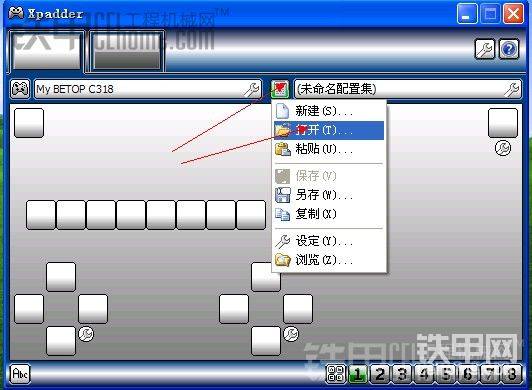Screen dimensions: 532x390
Task: Click the Abc text button in bottom bar
Action: [20, 374]
